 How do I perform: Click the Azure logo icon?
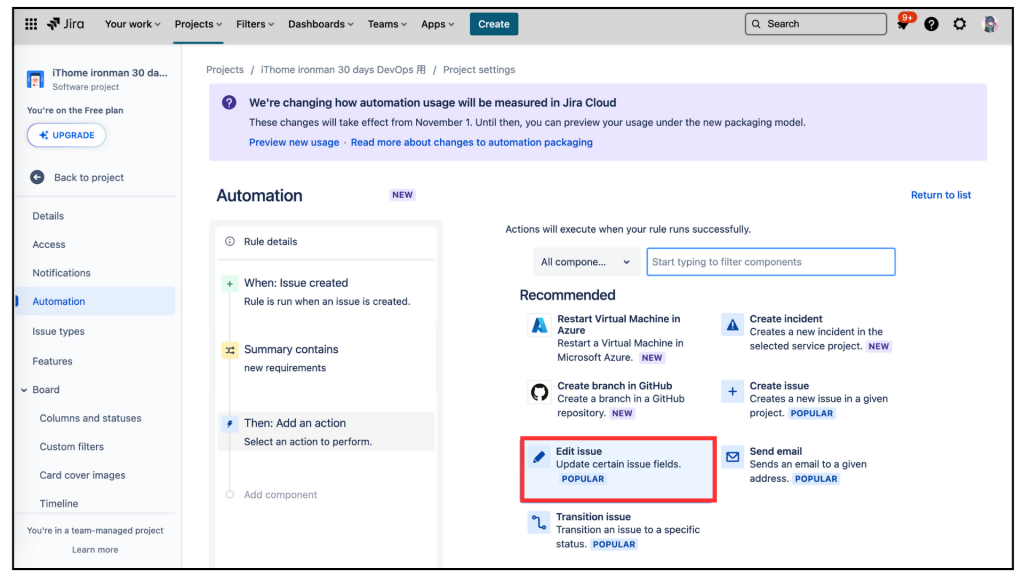point(539,325)
